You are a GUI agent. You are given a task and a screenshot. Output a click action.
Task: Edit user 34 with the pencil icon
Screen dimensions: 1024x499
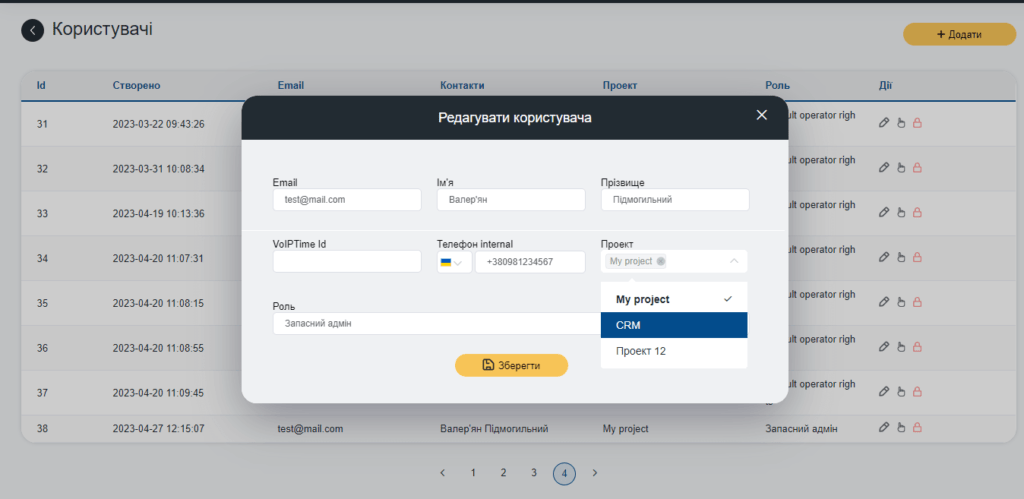884,257
